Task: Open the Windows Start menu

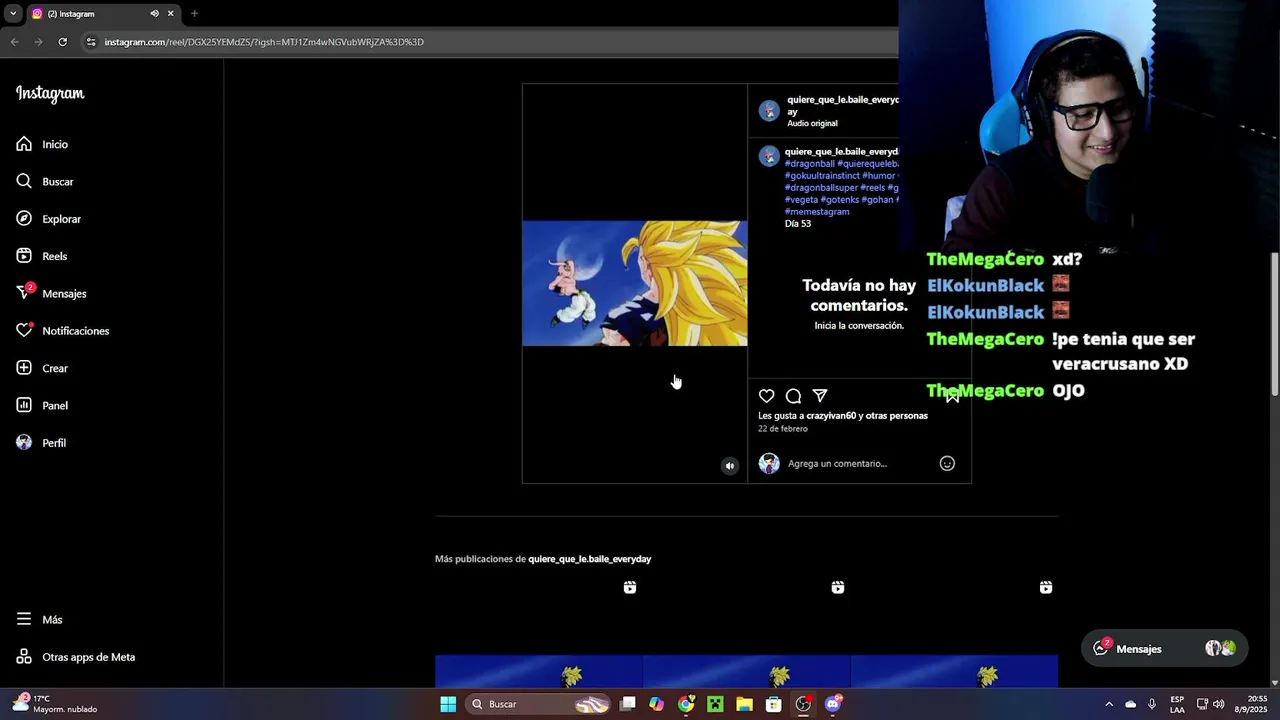Action: (448, 704)
